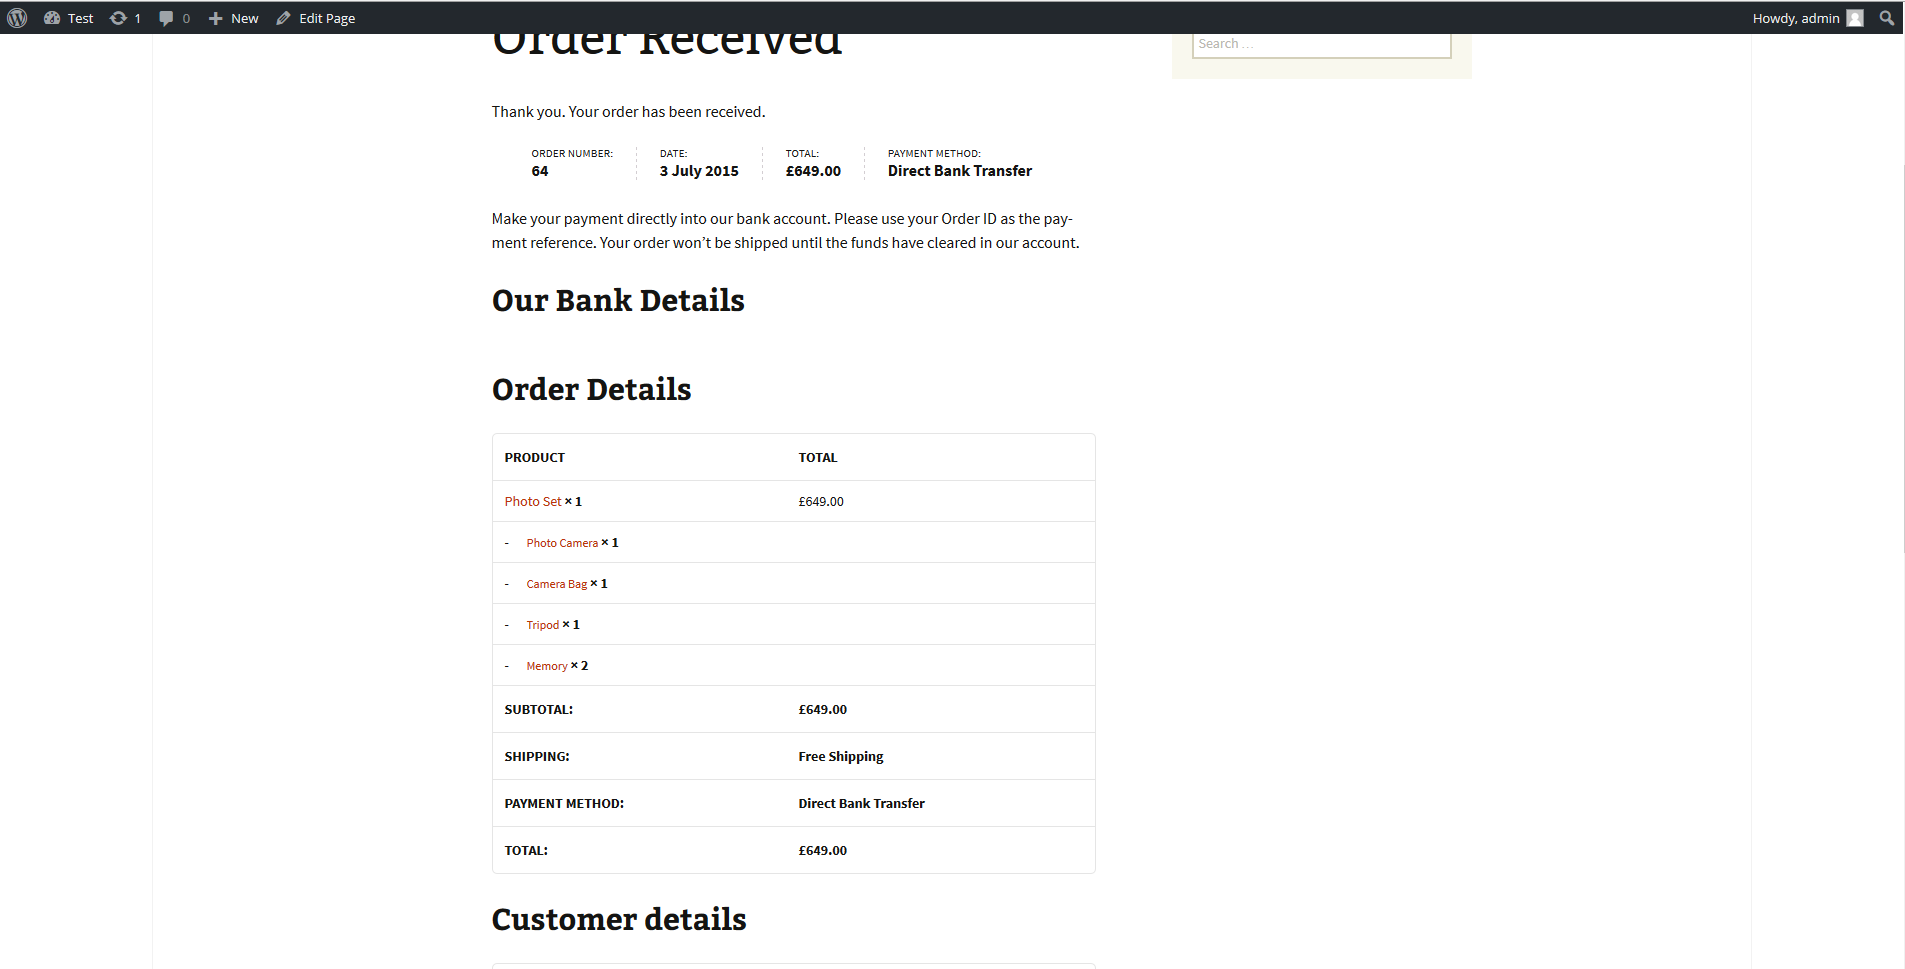The width and height of the screenshot is (1905, 969).
Task: Click Direct Bank Transfer in the table
Action: [862, 804]
